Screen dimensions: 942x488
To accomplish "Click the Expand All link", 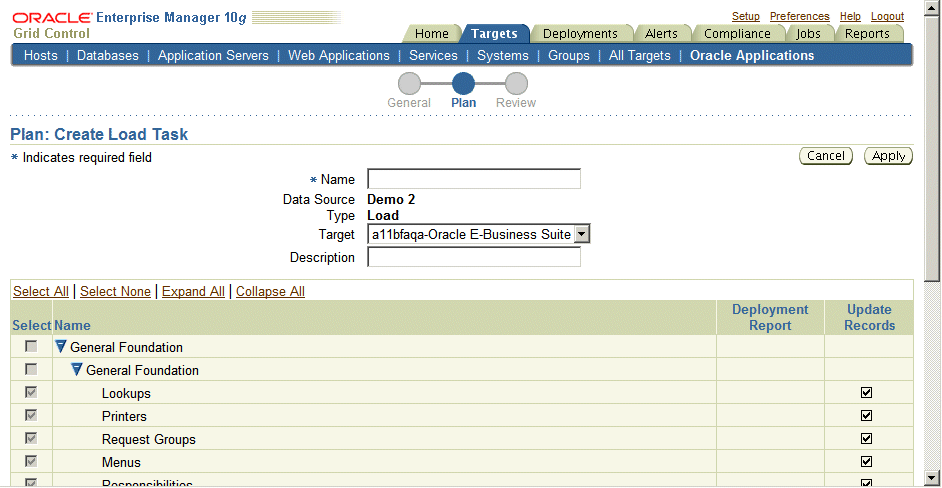I will [193, 291].
